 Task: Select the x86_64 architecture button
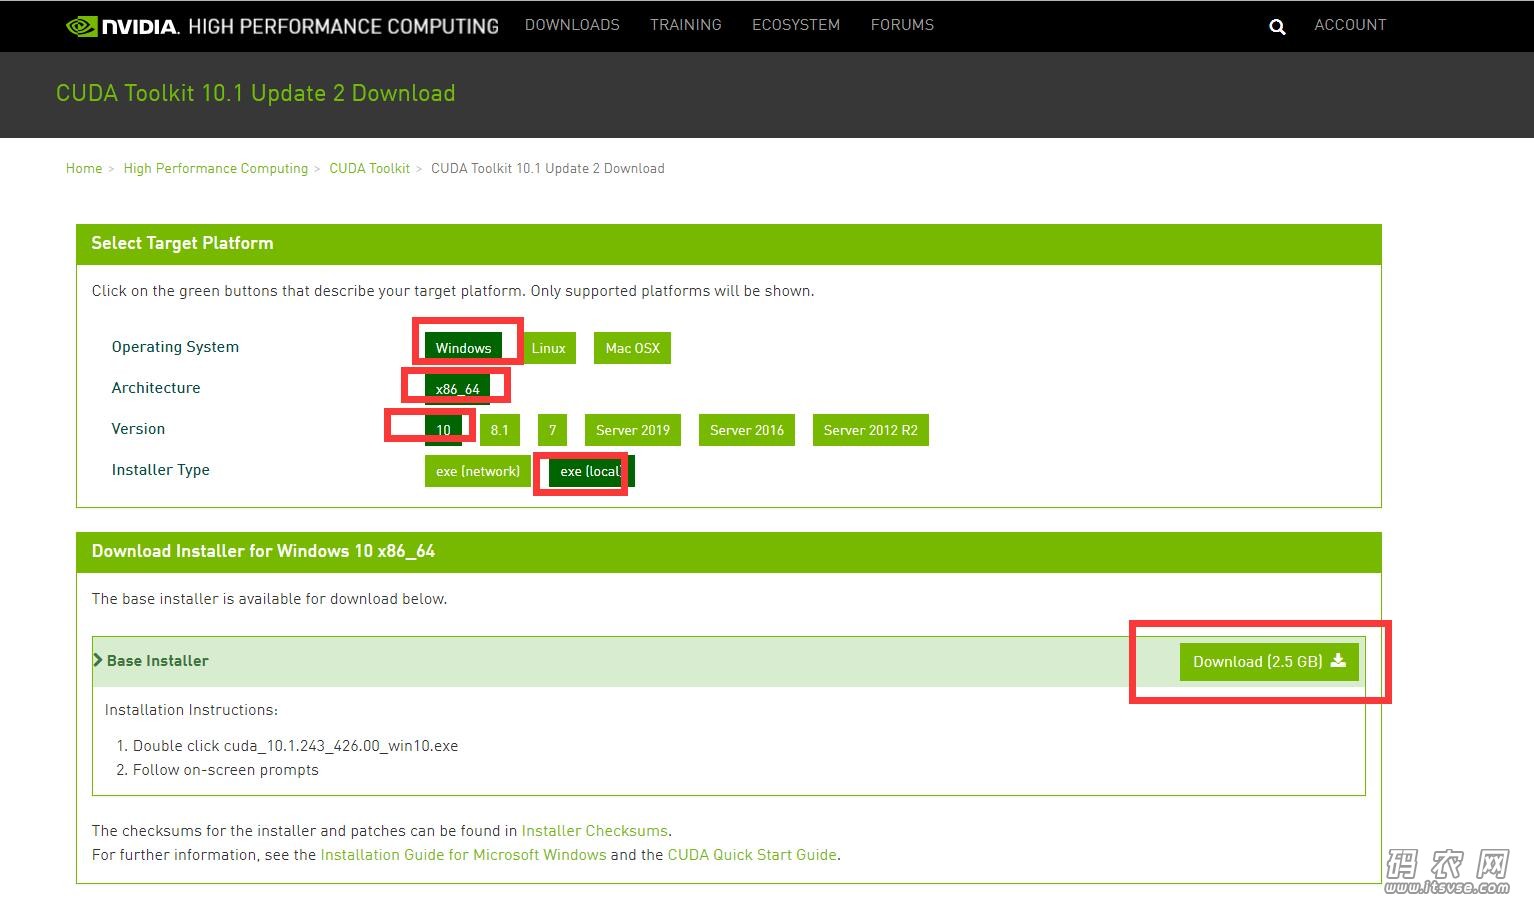pos(457,389)
